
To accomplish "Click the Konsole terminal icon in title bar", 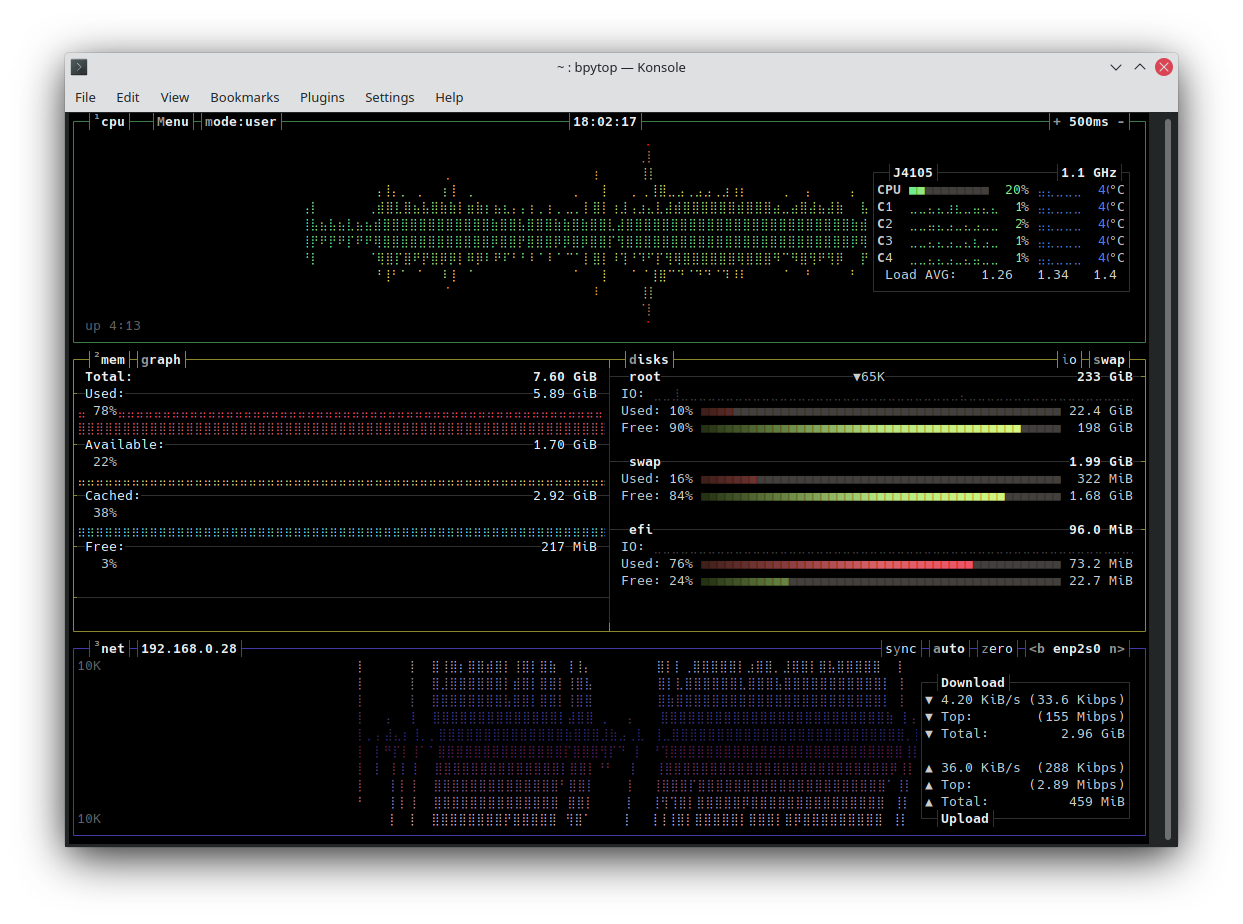I will (80, 67).
